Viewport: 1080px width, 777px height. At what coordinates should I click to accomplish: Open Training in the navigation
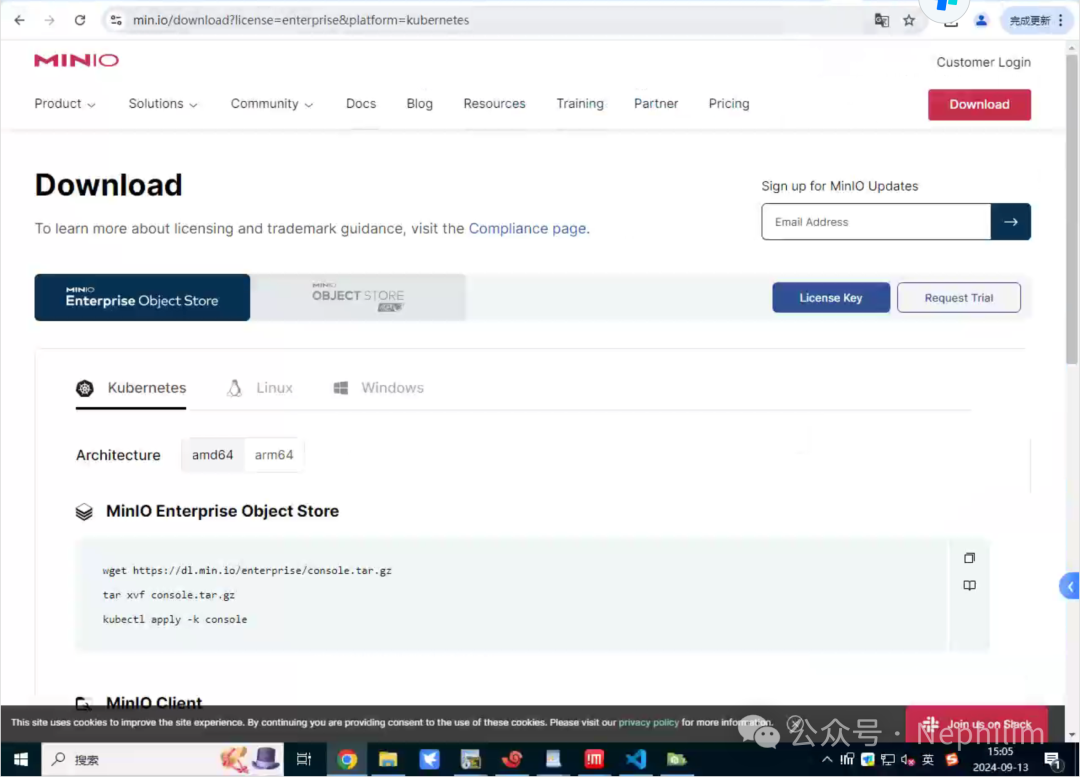click(x=580, y=104)
